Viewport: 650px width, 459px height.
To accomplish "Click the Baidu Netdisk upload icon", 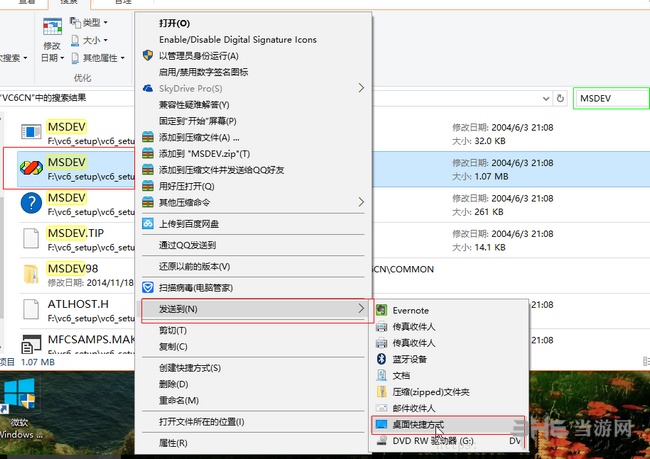I will tap(148, 224).
